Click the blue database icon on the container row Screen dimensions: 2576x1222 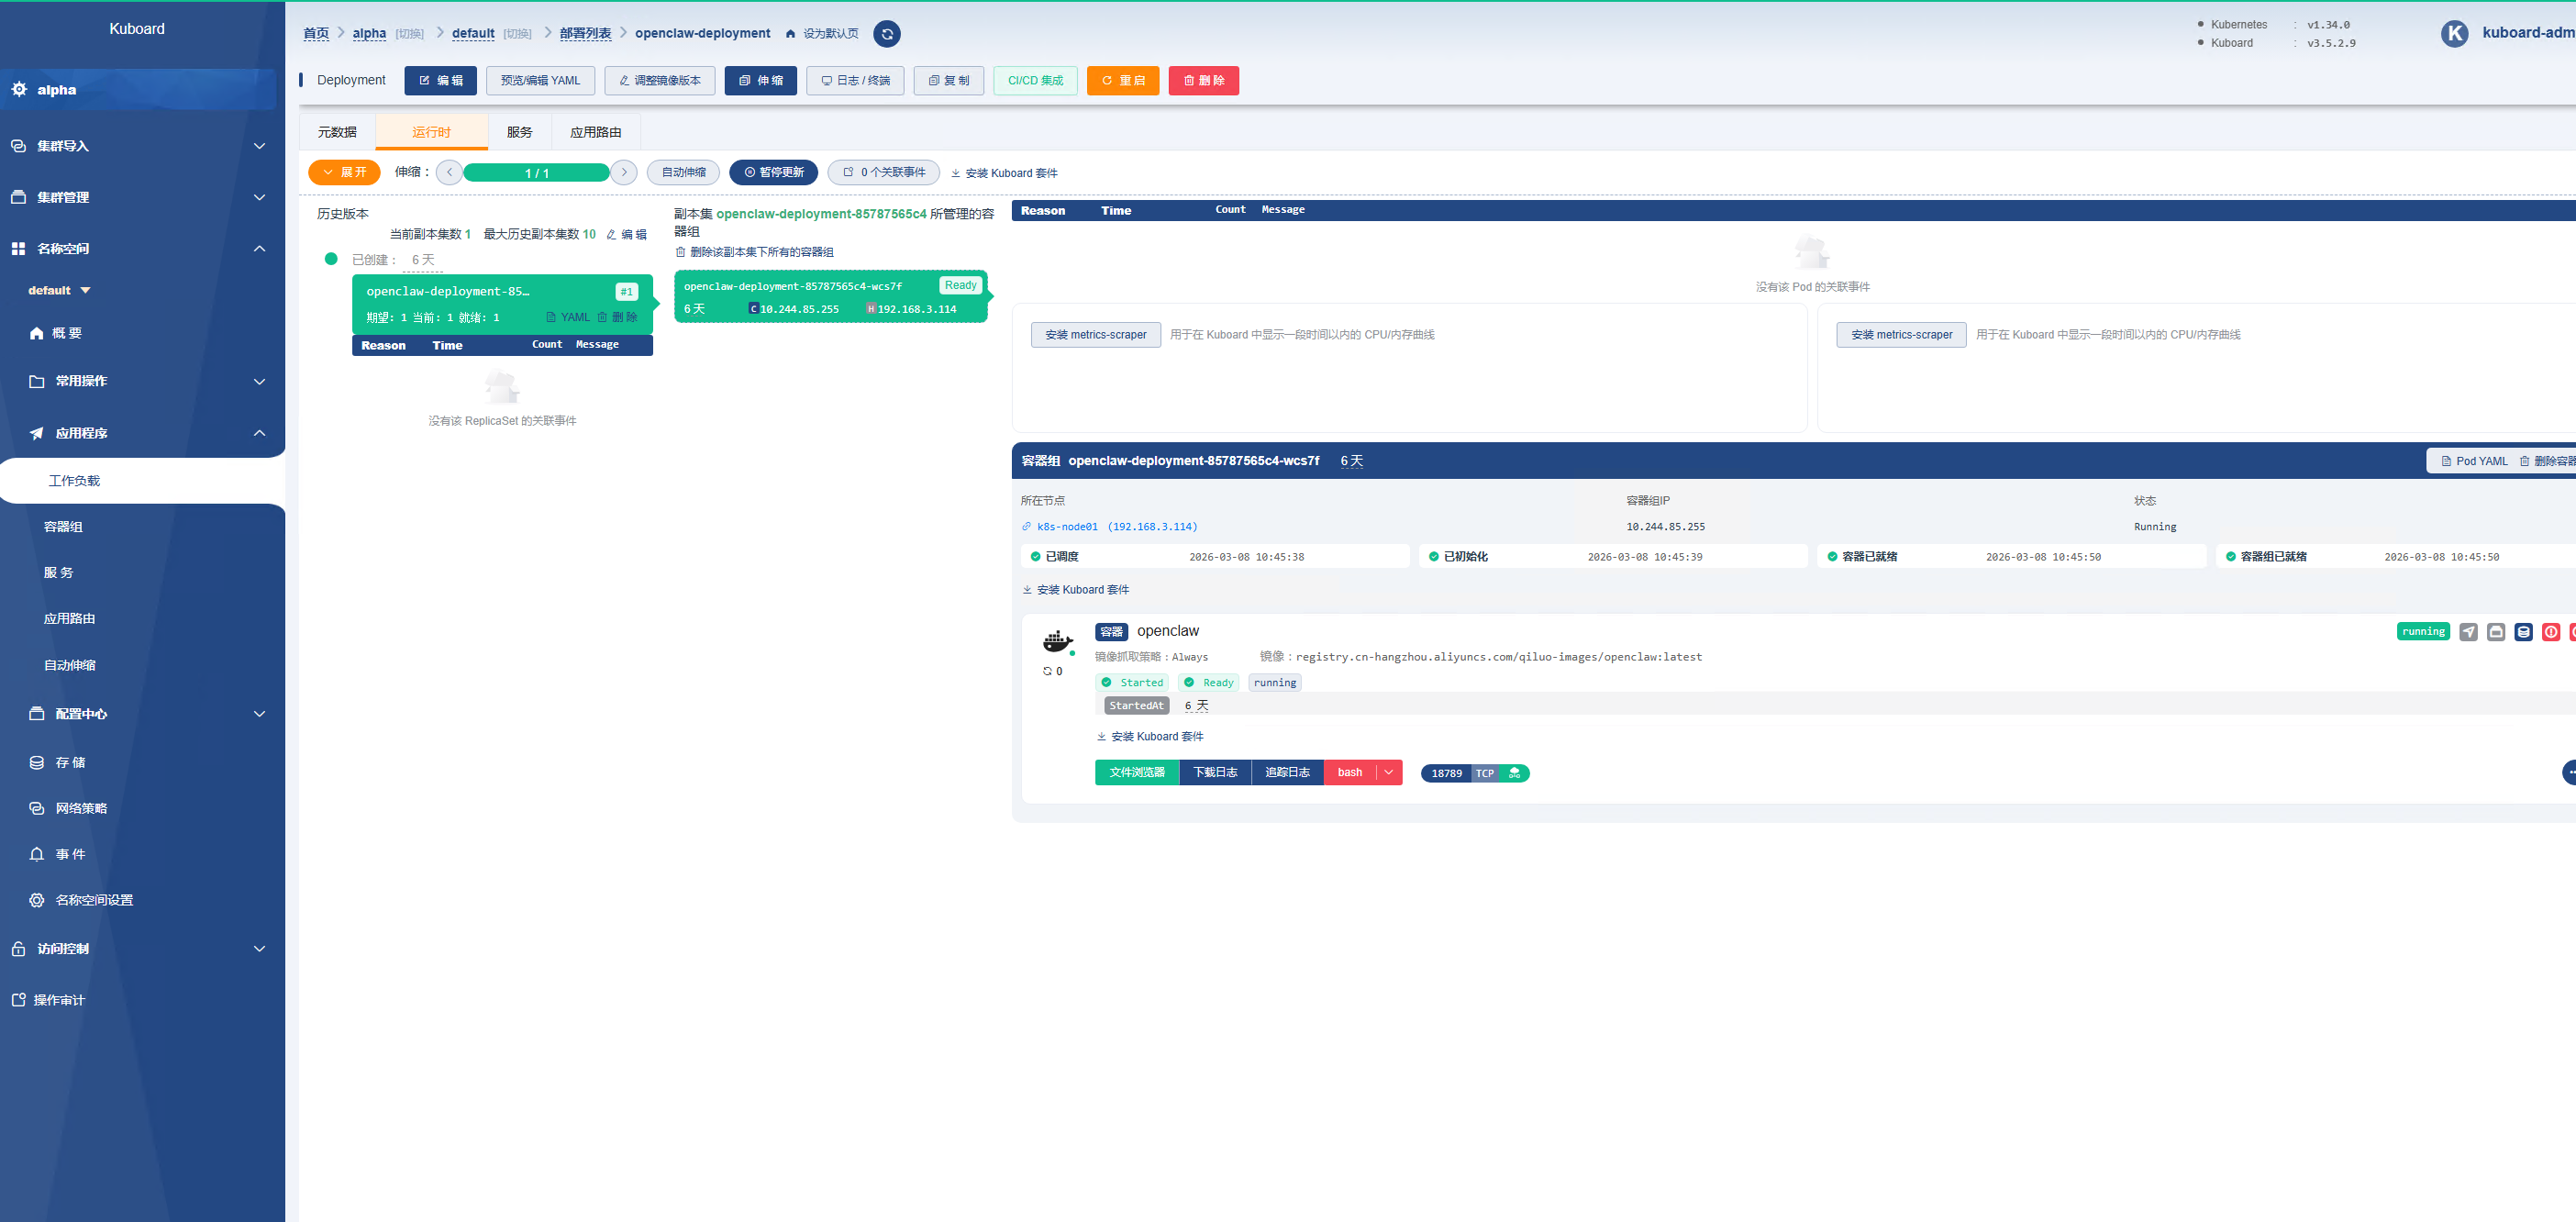(x=2523, y=632)
